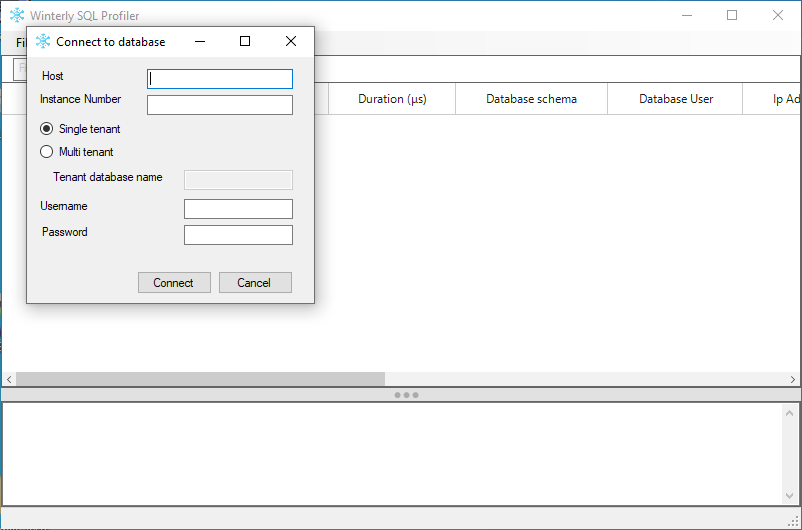Click the Duration (µs) column header

392,99
